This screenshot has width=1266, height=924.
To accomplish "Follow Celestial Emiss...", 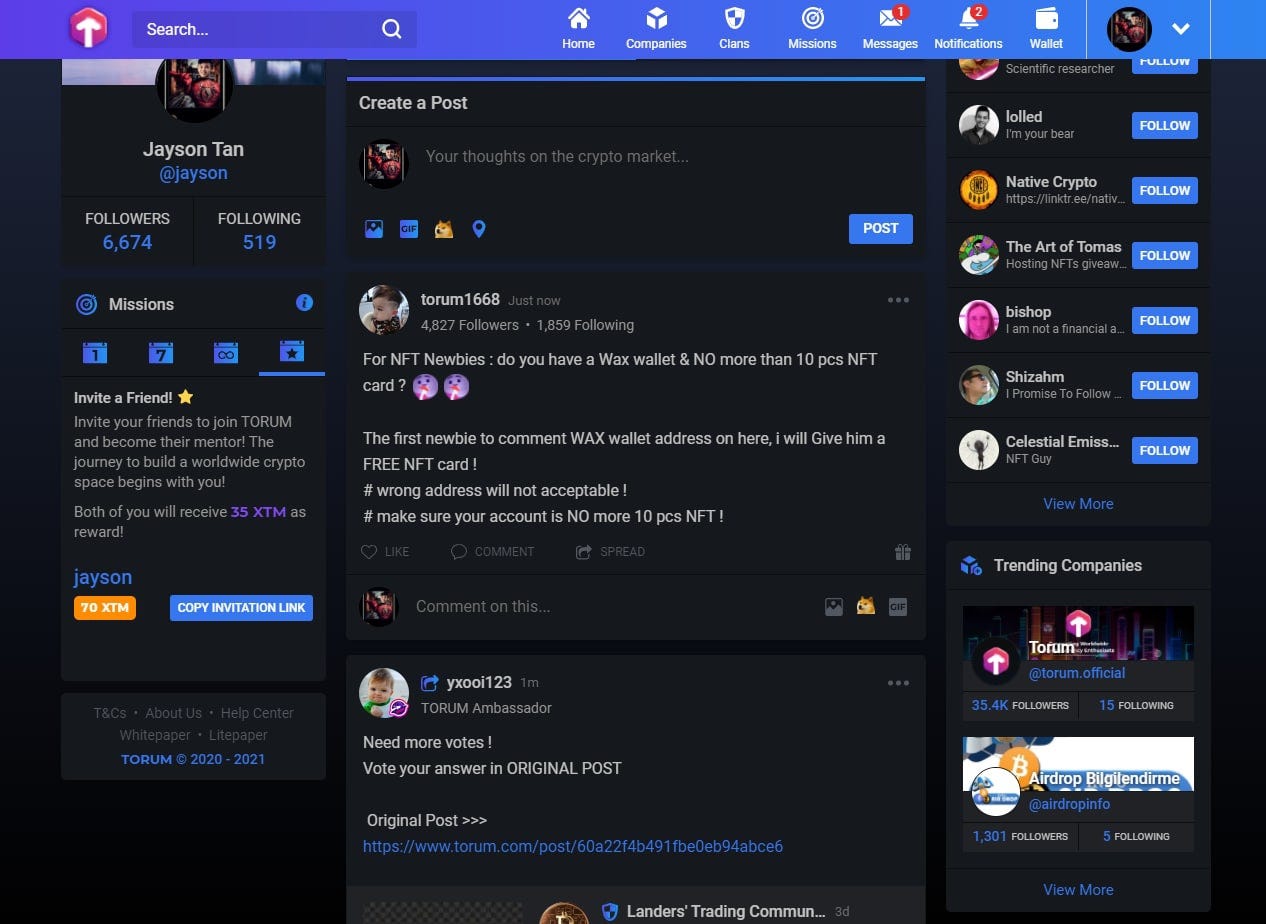I will click(x=1165, y=450).
